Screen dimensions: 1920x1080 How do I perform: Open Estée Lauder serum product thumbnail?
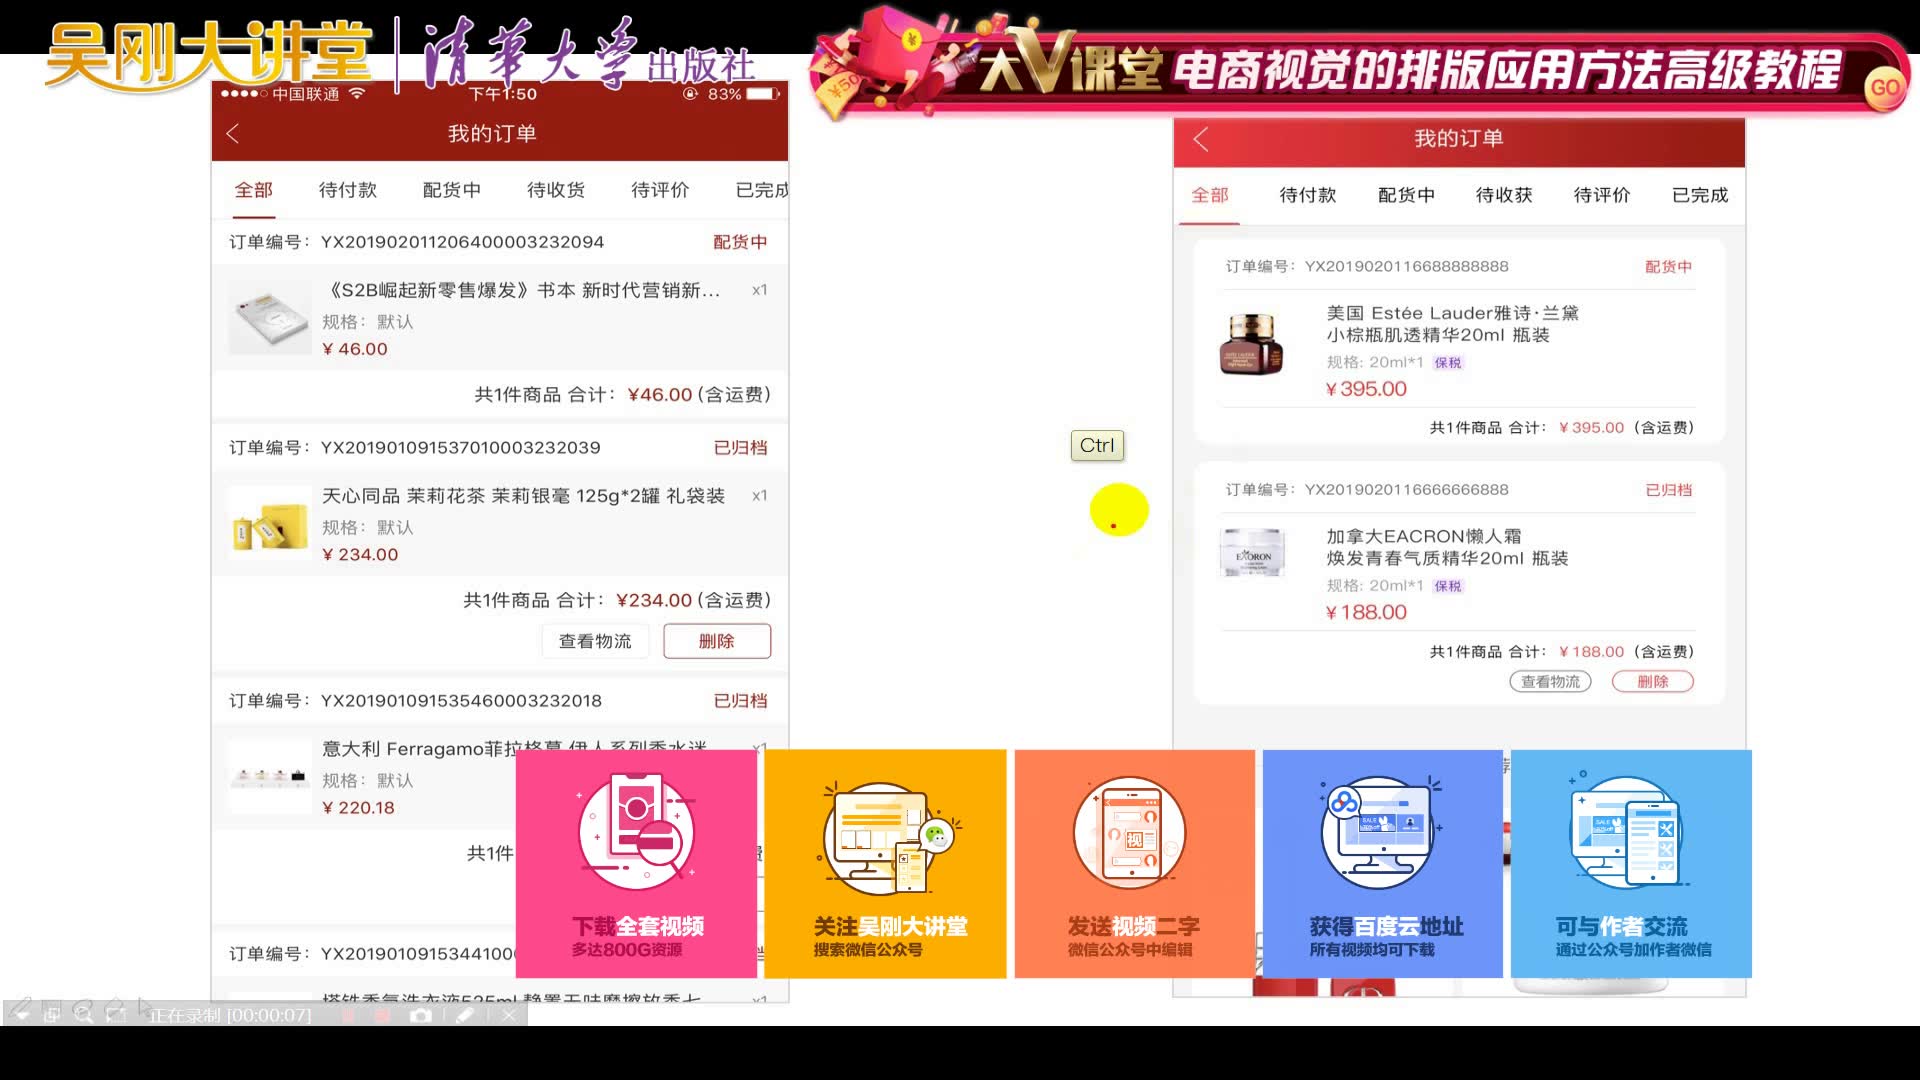(x=1251, y=343)
